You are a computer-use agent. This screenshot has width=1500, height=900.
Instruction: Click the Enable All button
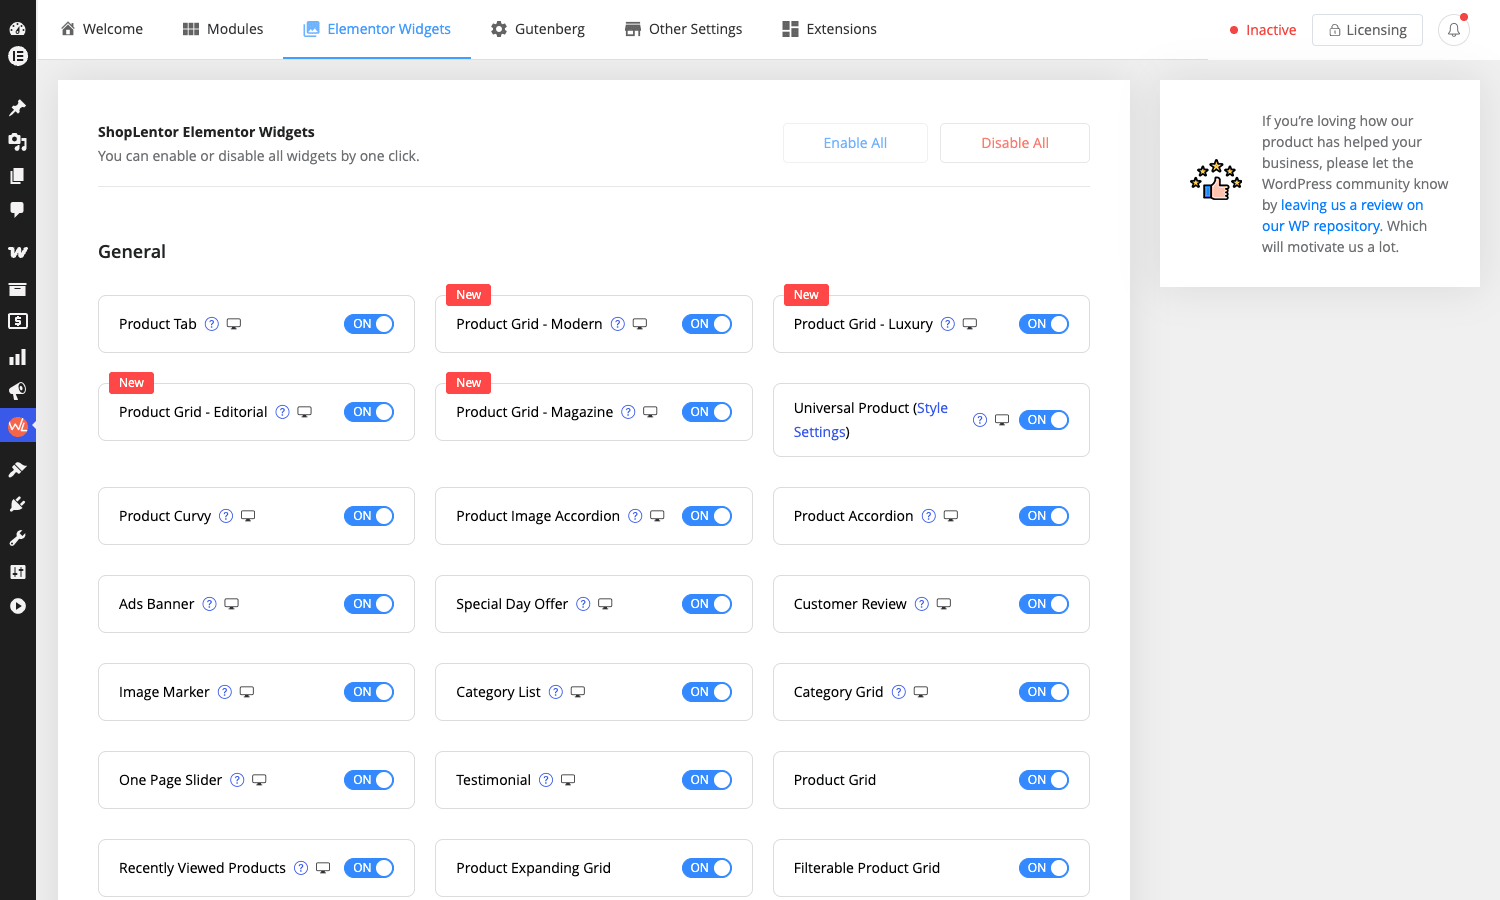point(855,143)
